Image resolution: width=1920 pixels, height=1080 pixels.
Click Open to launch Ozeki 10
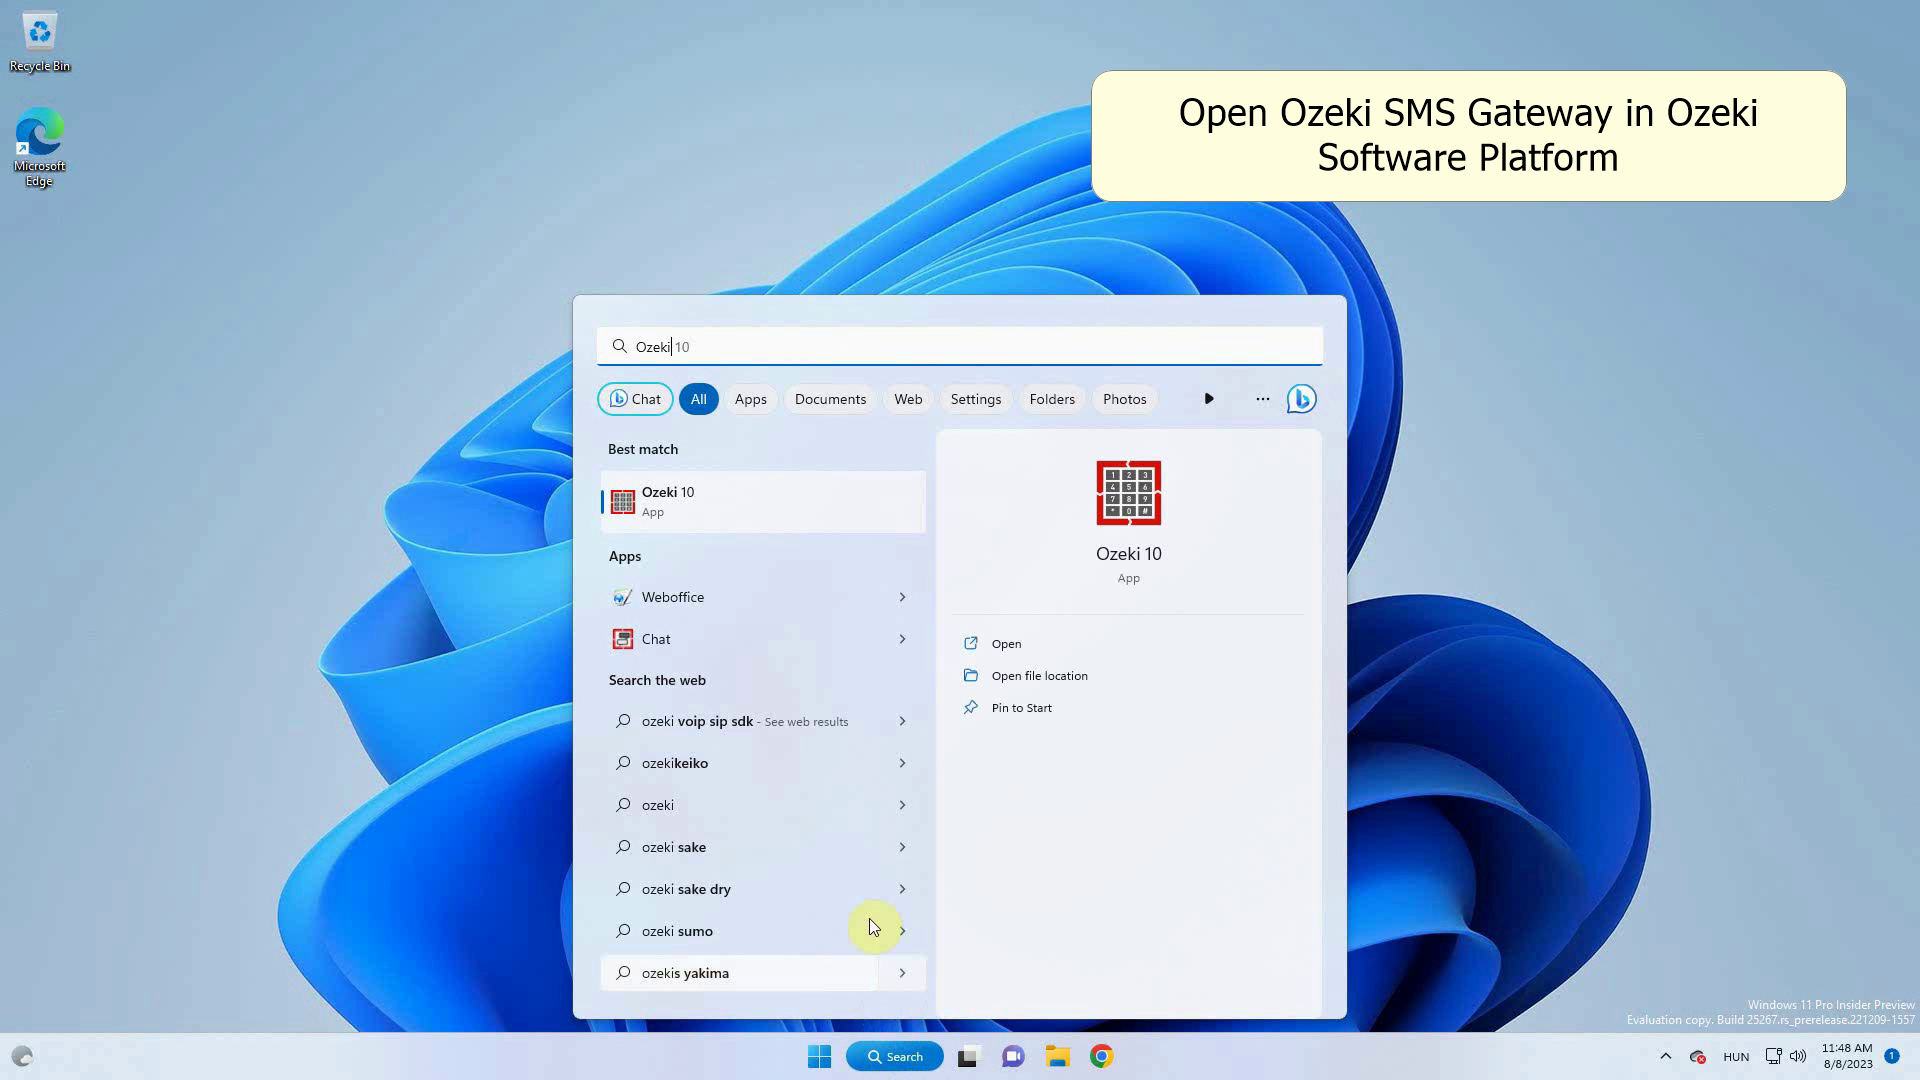click(1006, 643)
